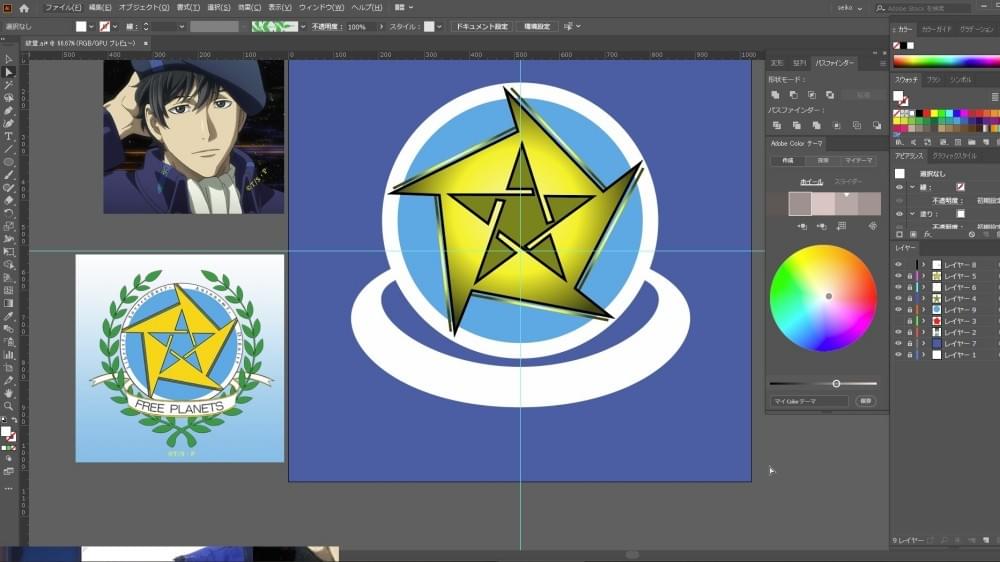
Task: Select the Hand tool
Action: pos(9,393)
